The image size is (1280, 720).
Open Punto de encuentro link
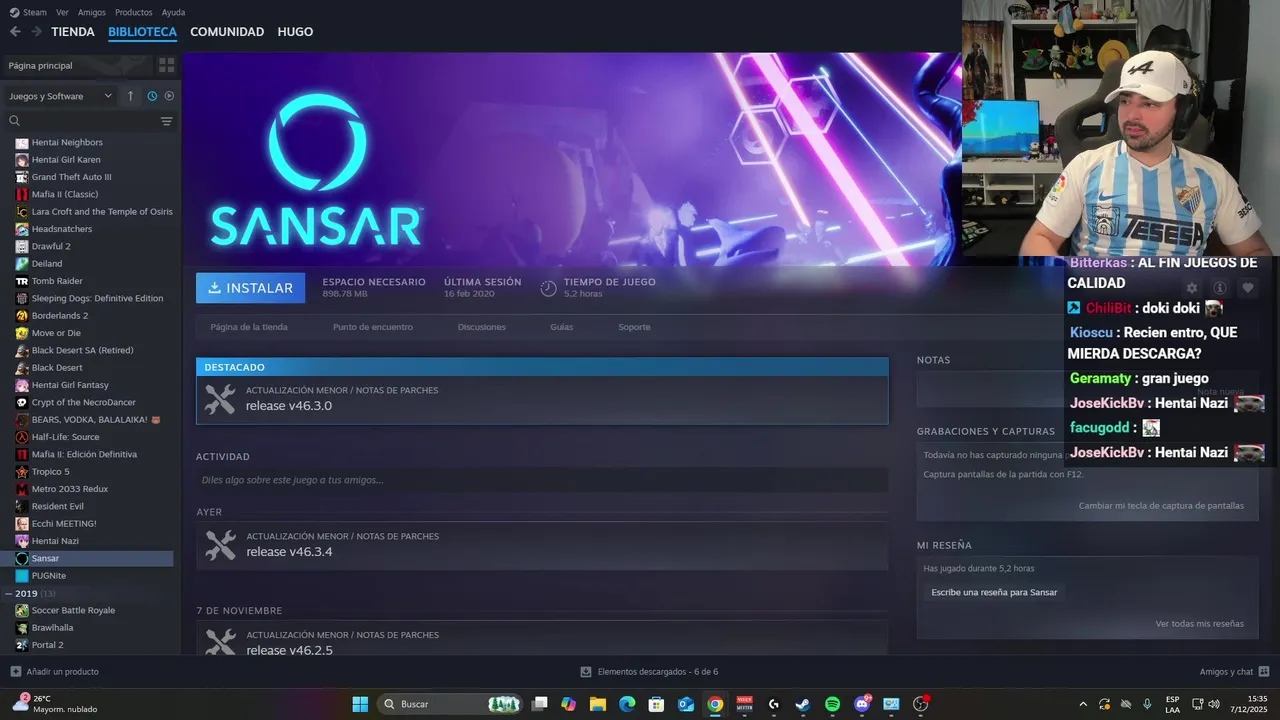(x=373, y=327)
